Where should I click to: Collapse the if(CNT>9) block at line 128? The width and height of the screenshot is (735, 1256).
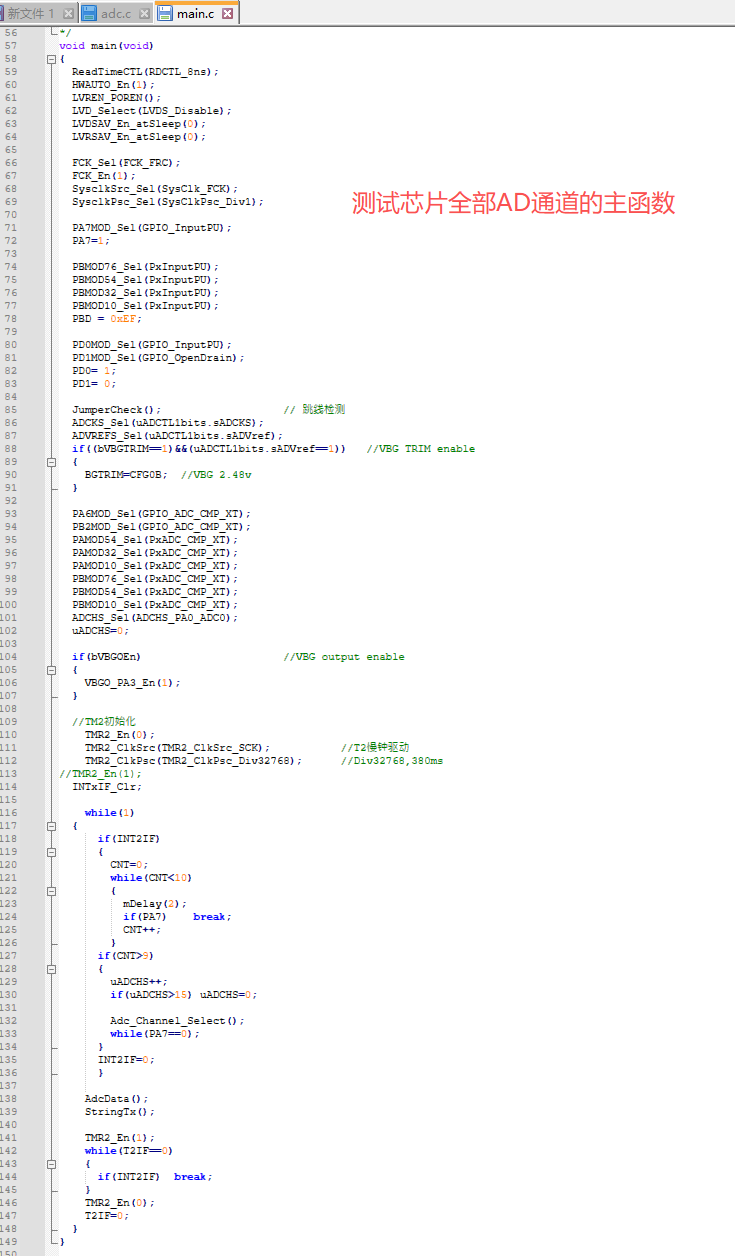point(51,969)
